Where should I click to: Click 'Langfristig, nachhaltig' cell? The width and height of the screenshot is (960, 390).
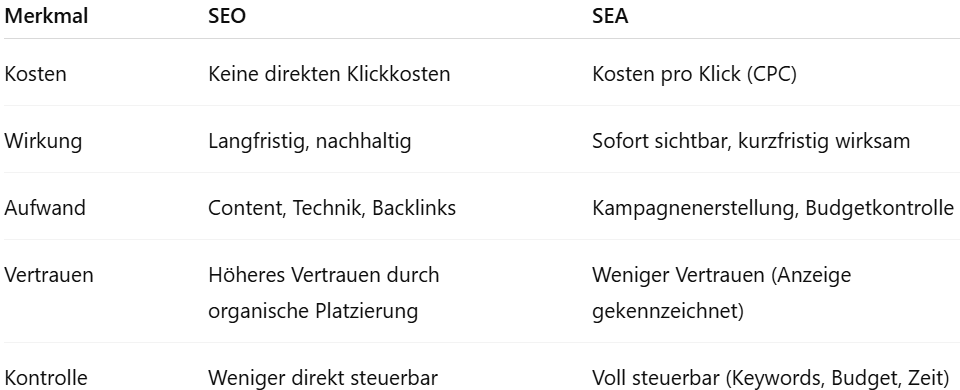[x=309, y=141]
